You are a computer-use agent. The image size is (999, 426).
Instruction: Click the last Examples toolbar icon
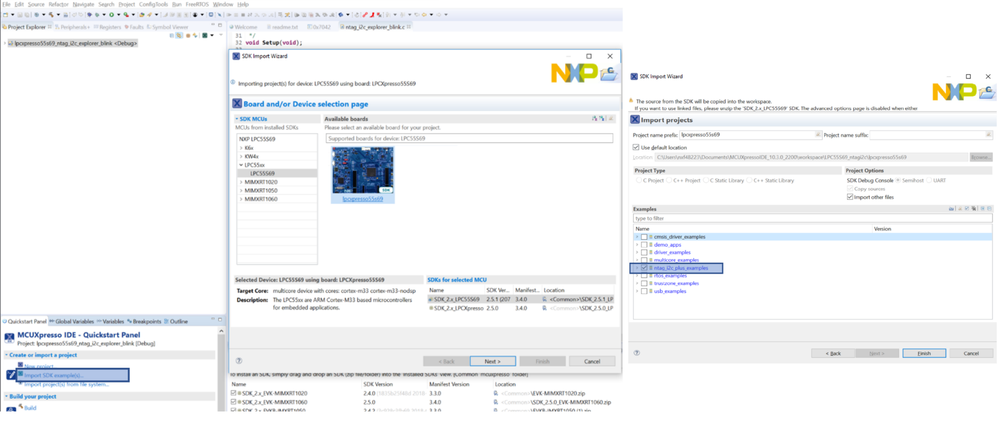coord(989,208)
